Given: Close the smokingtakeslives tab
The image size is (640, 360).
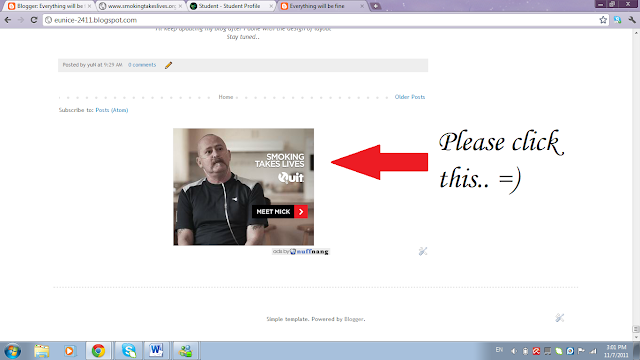Looking at the screenshot, I should pos(180,6).
